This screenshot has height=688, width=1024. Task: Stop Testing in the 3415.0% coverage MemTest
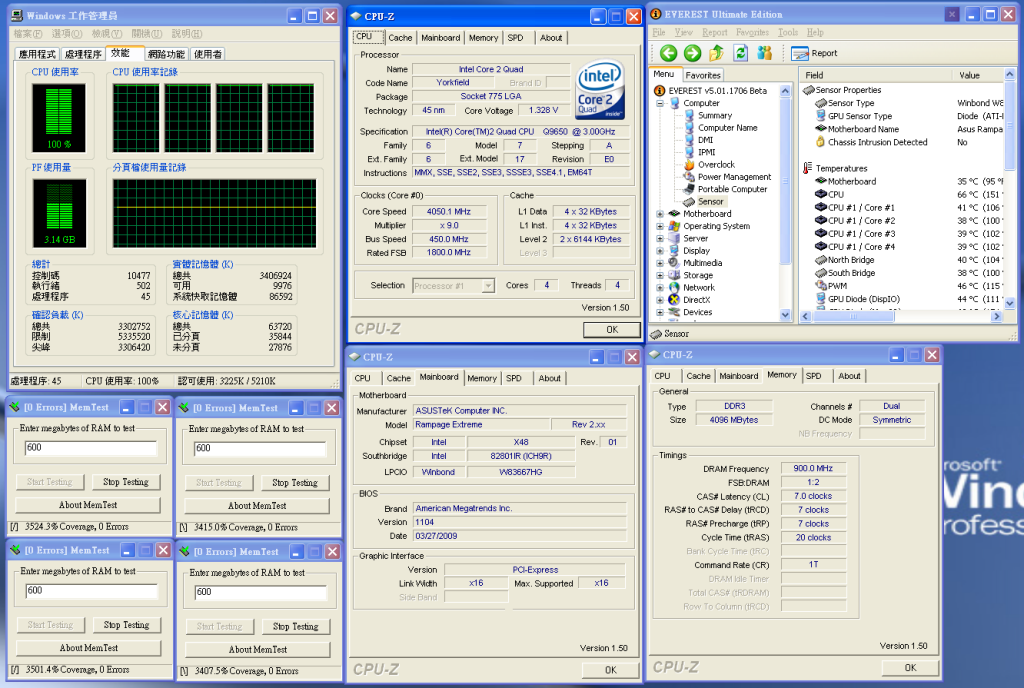(x=295, y=483)
